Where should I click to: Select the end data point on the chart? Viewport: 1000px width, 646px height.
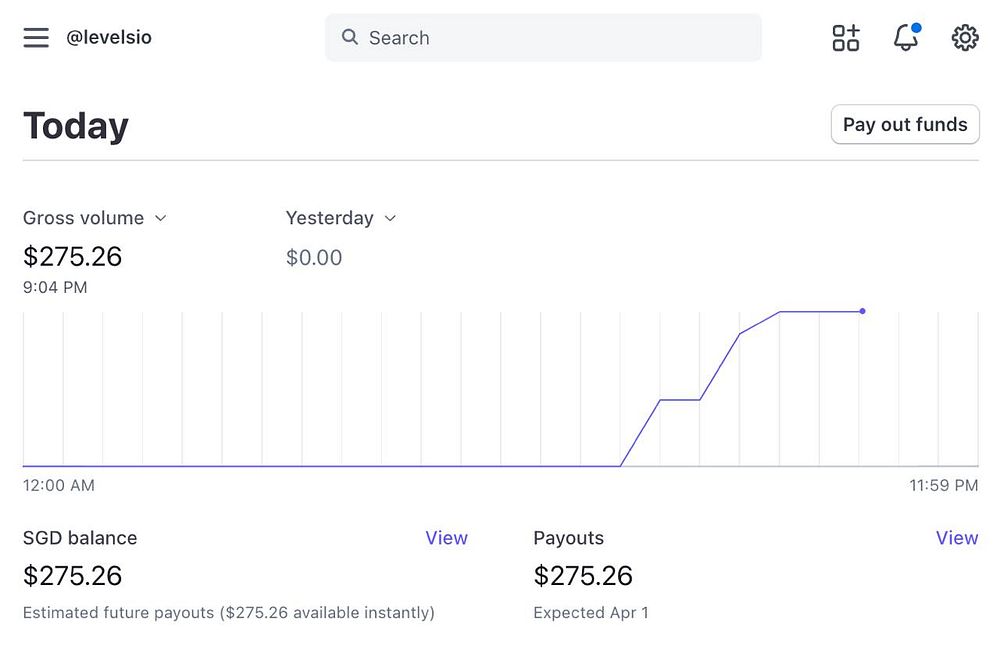(862, 311)
